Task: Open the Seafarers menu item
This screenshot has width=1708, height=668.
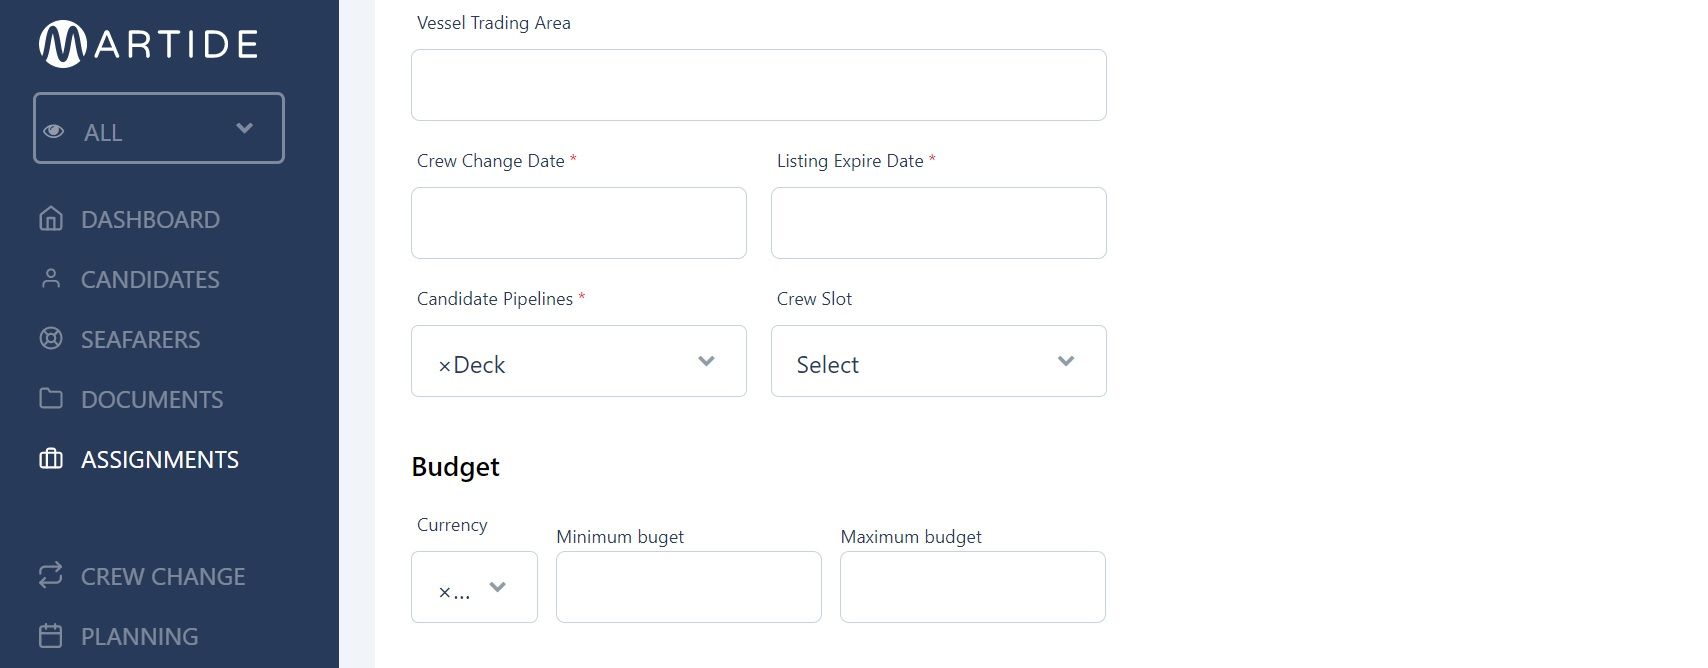Action: [140, 339]
